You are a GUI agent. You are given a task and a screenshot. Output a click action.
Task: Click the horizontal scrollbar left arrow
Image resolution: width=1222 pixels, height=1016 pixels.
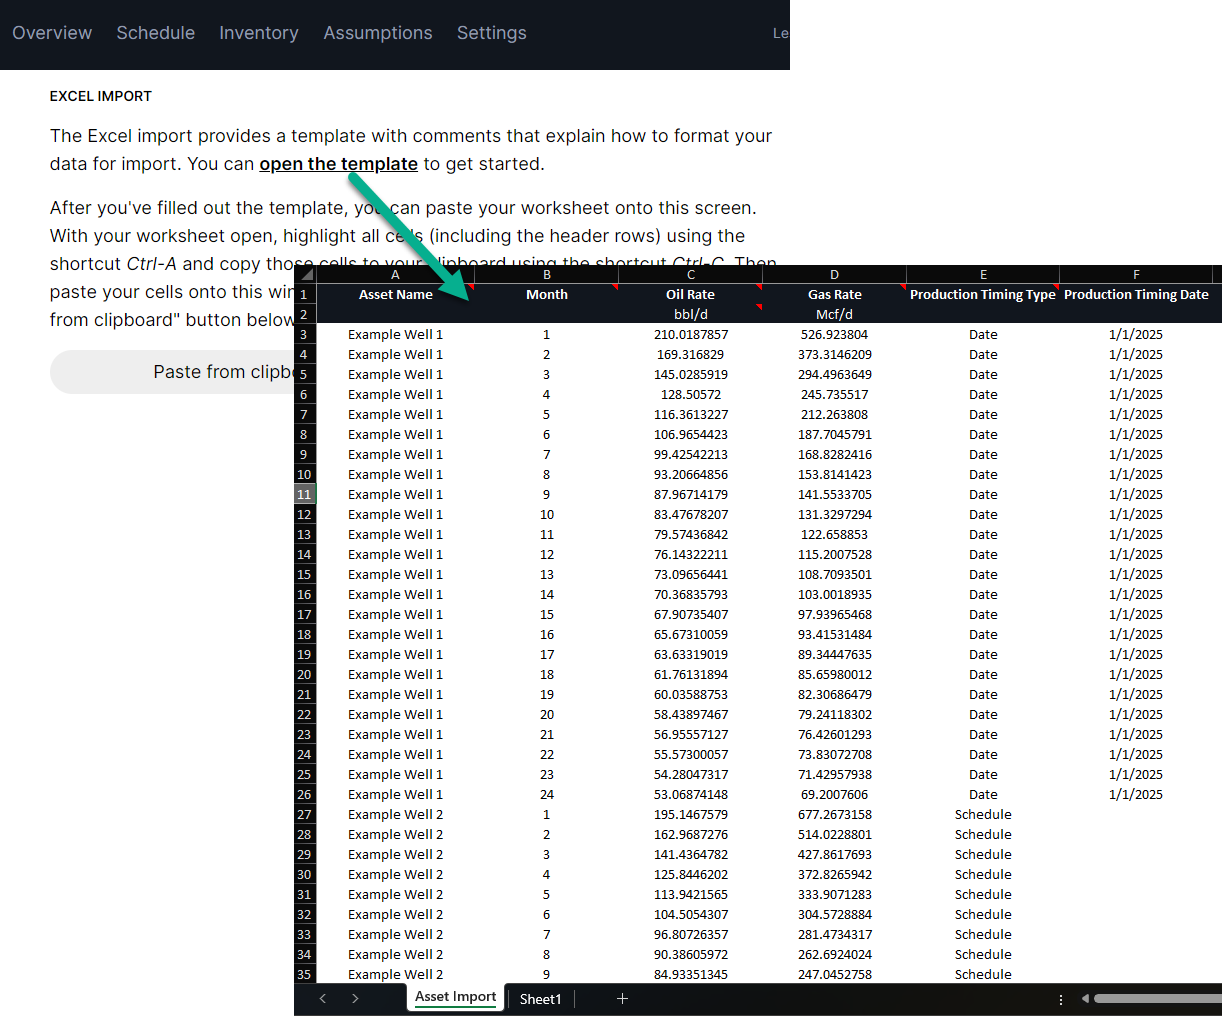click(x=1085, y=999)
